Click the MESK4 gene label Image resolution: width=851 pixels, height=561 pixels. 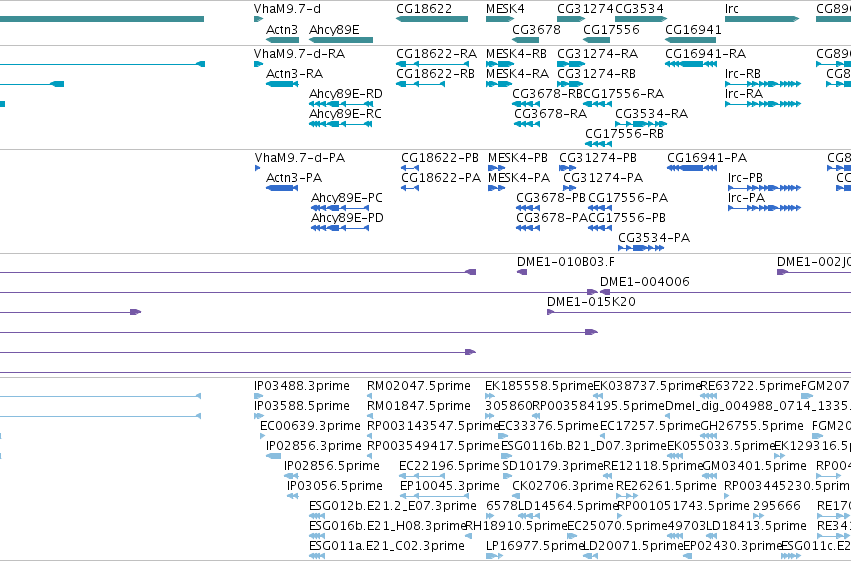505,9
